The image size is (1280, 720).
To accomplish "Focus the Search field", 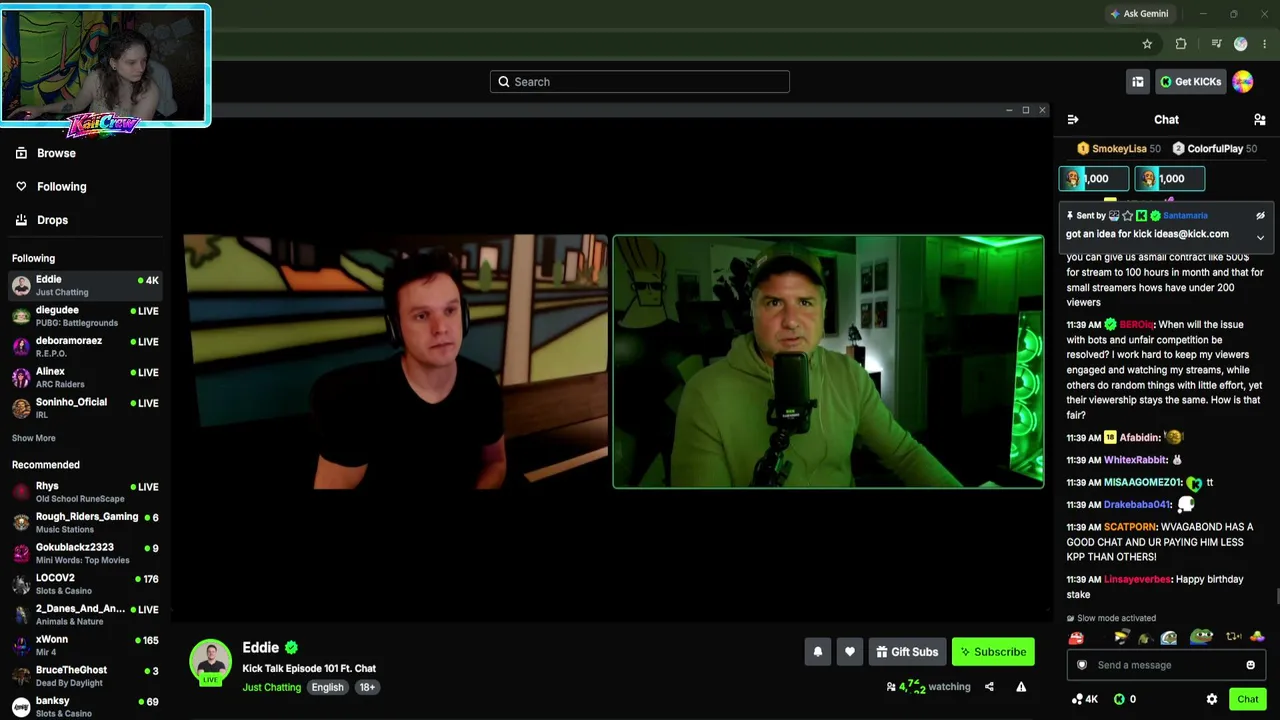I will tap(640, 82).
